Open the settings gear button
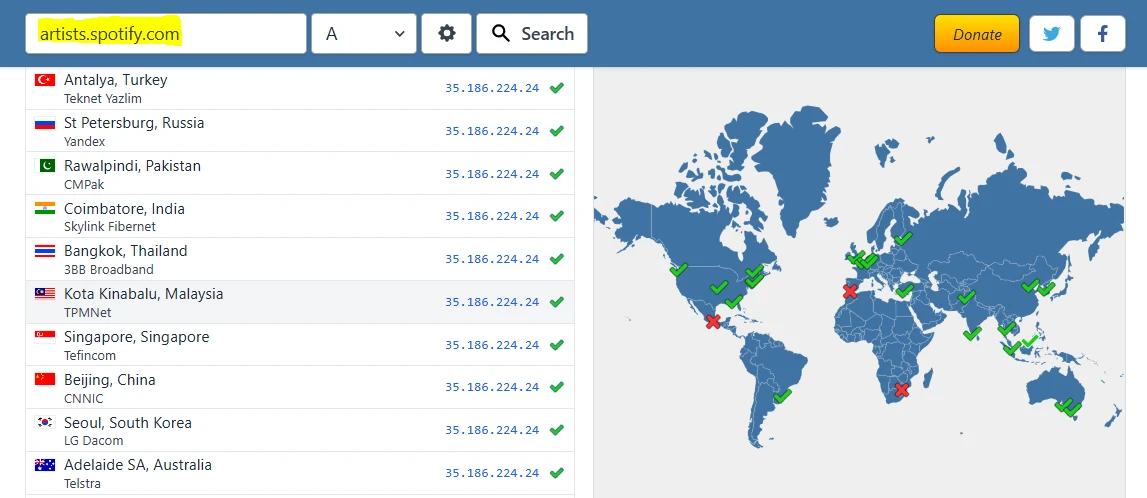 coord(446,34)
